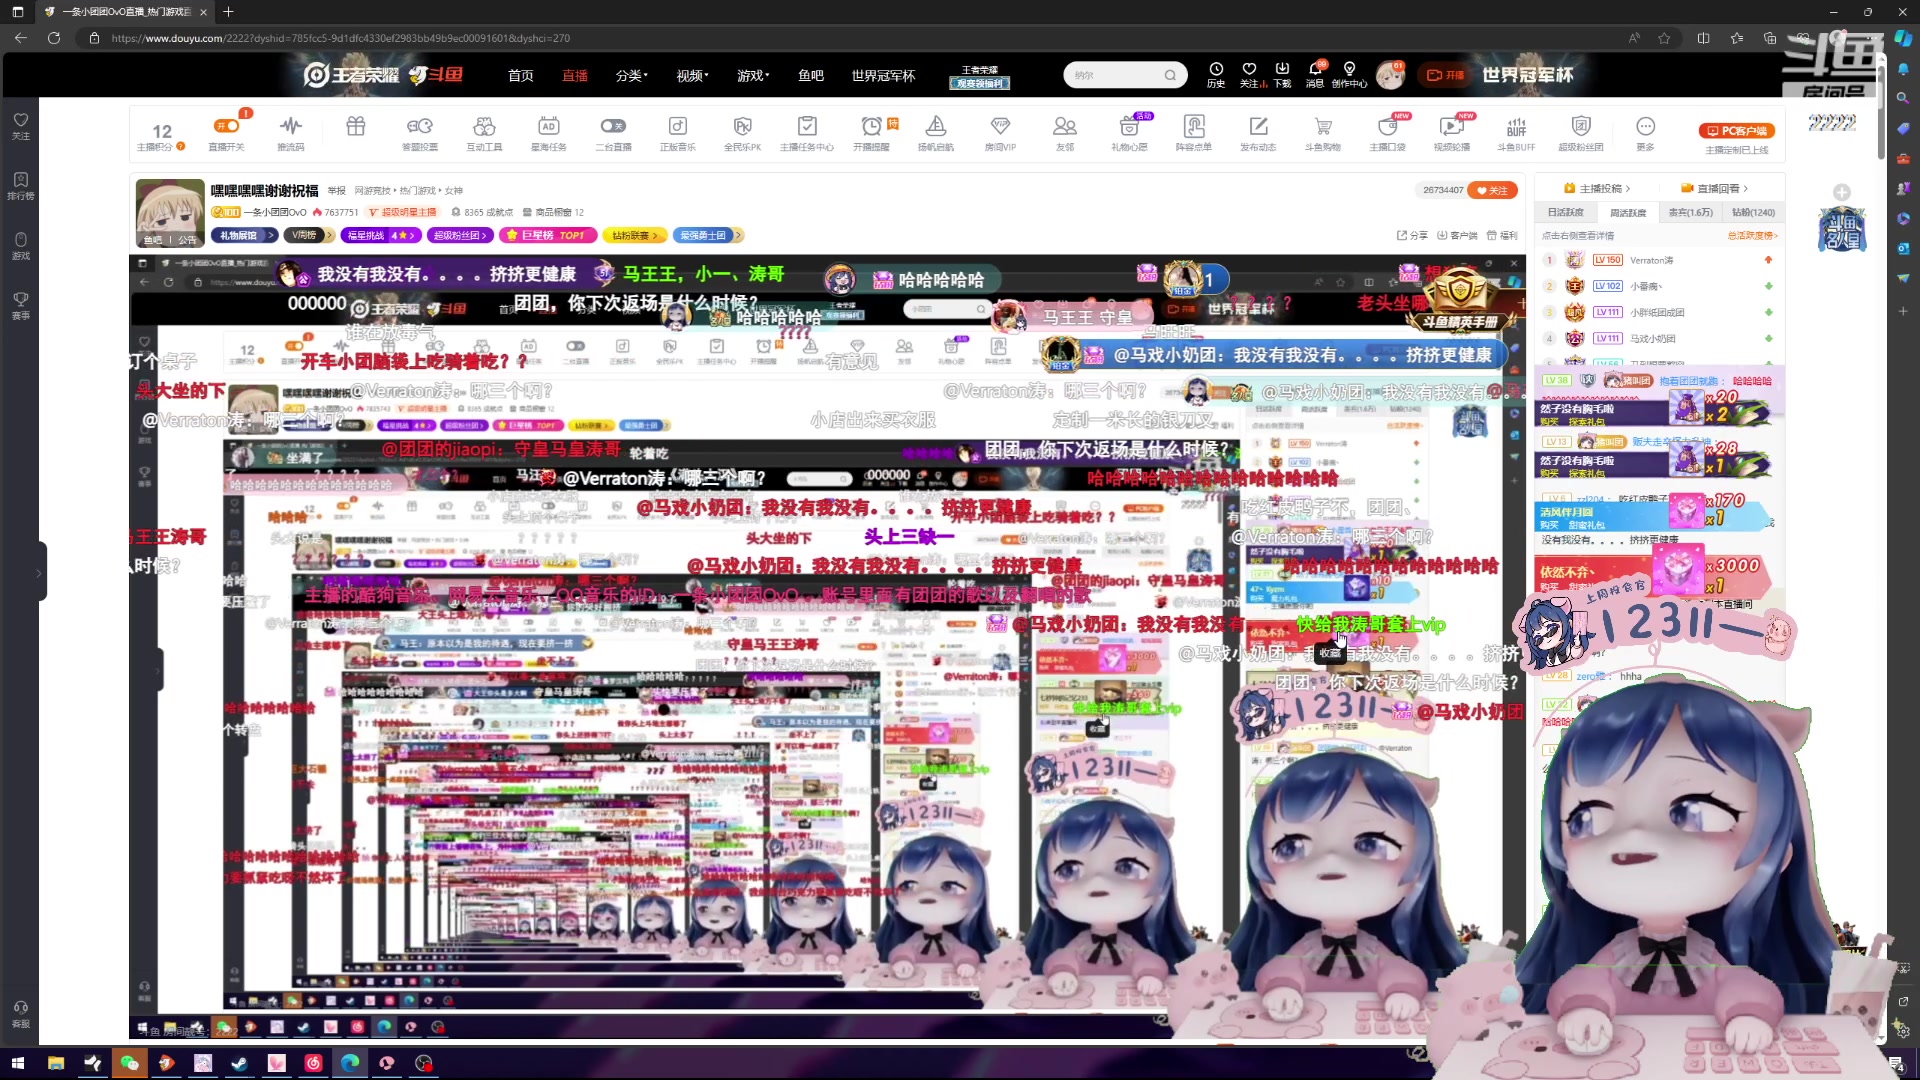Expand the 分类 navigation dropdown
Viewport: 1920px width, 1080px height.
(x=631, y=75)
